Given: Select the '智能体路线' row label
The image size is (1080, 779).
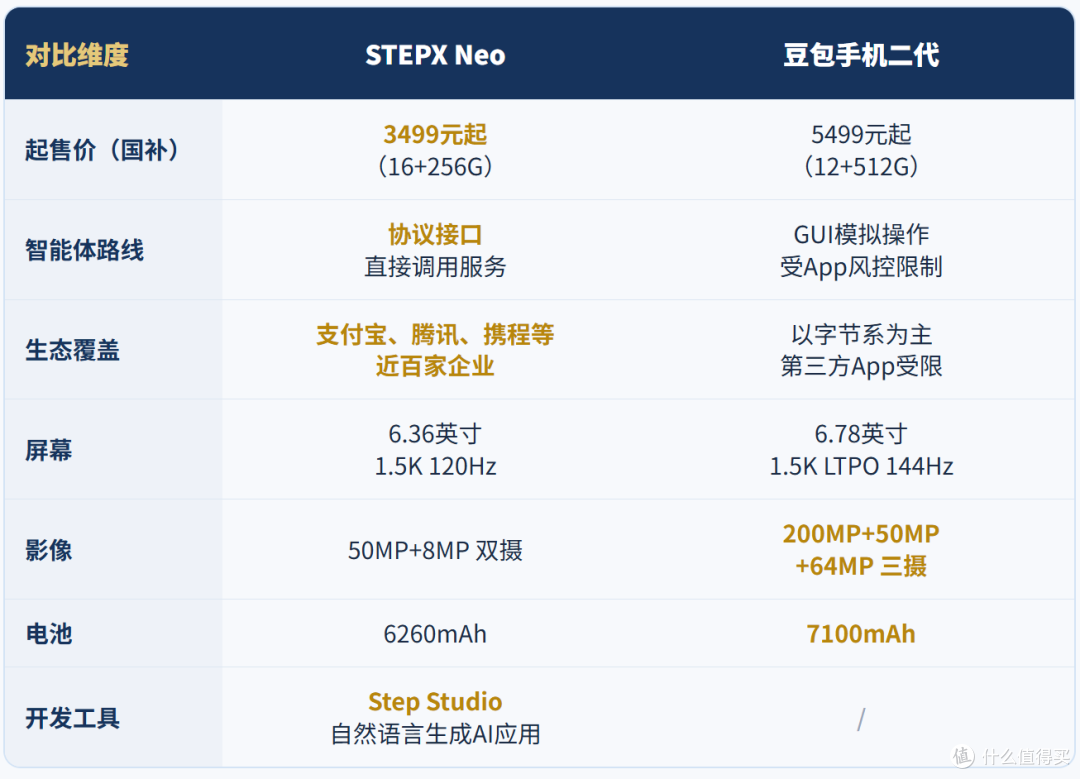Looking at the screenshot, I should click(84, 250).
